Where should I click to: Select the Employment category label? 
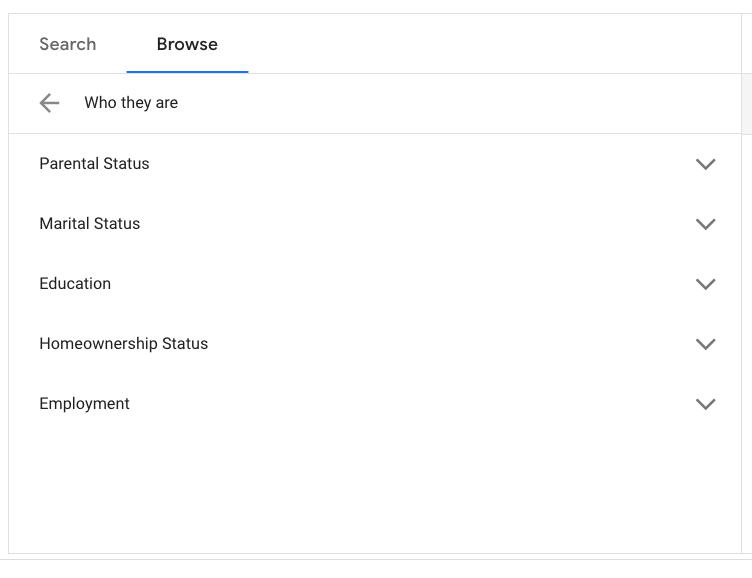pos(84,404)
